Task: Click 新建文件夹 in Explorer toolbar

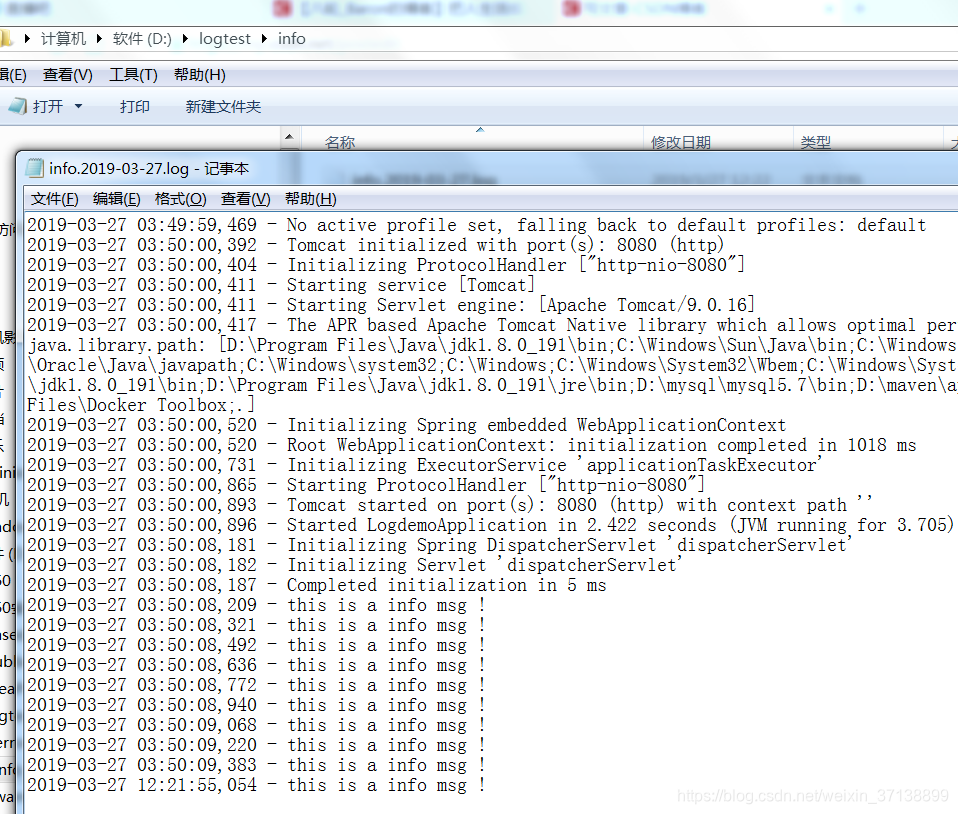Action: coord(224,106)
